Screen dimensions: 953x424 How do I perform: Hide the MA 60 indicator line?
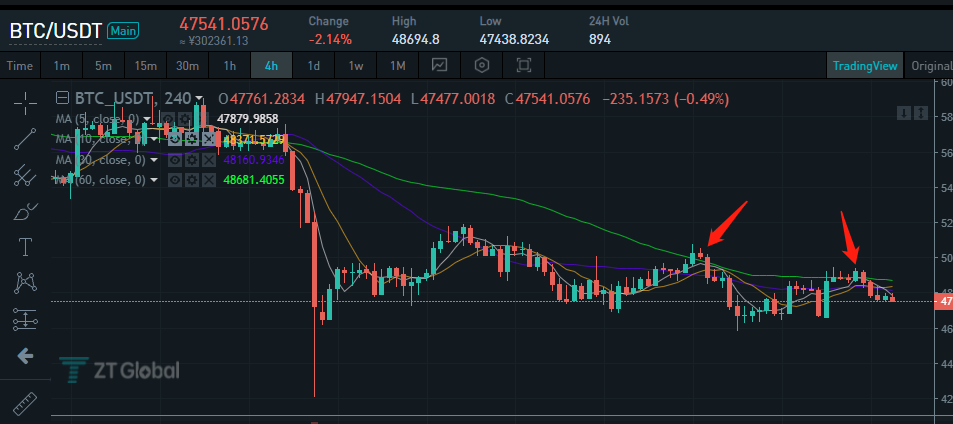point(175,180)
